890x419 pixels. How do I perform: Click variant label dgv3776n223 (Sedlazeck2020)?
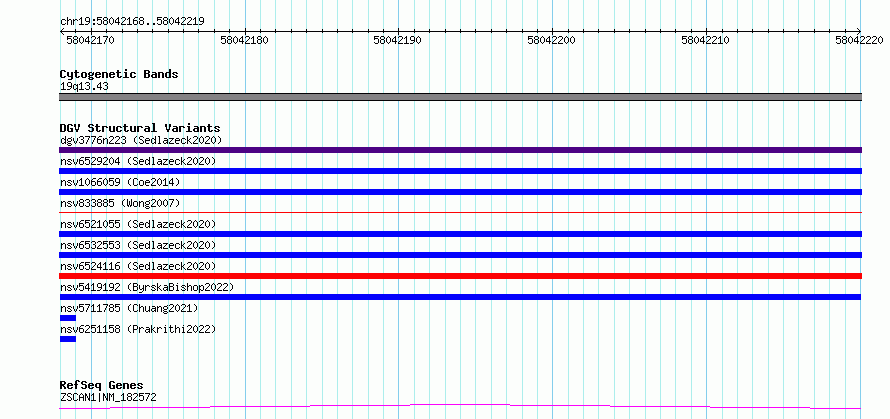coord(141,140)
